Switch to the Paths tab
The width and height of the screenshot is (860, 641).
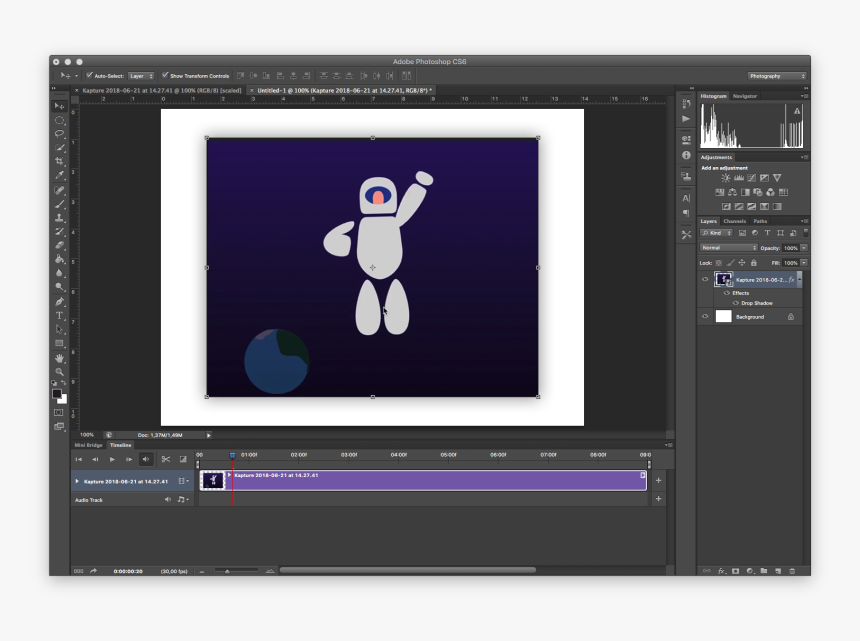tap(760, 221)
